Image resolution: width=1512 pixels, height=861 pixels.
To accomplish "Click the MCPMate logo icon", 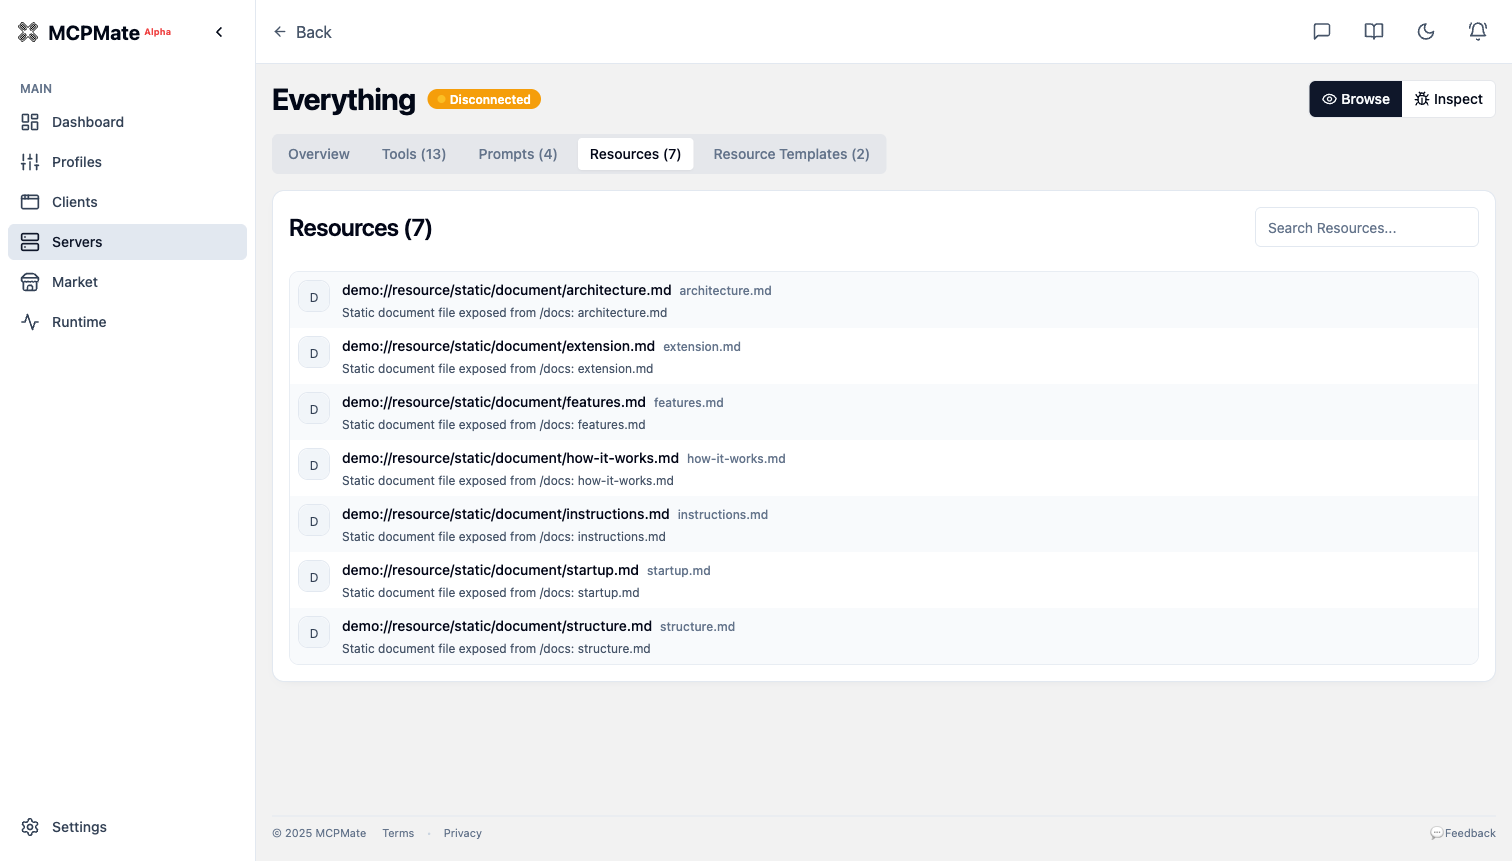I will tap(28, 32).
